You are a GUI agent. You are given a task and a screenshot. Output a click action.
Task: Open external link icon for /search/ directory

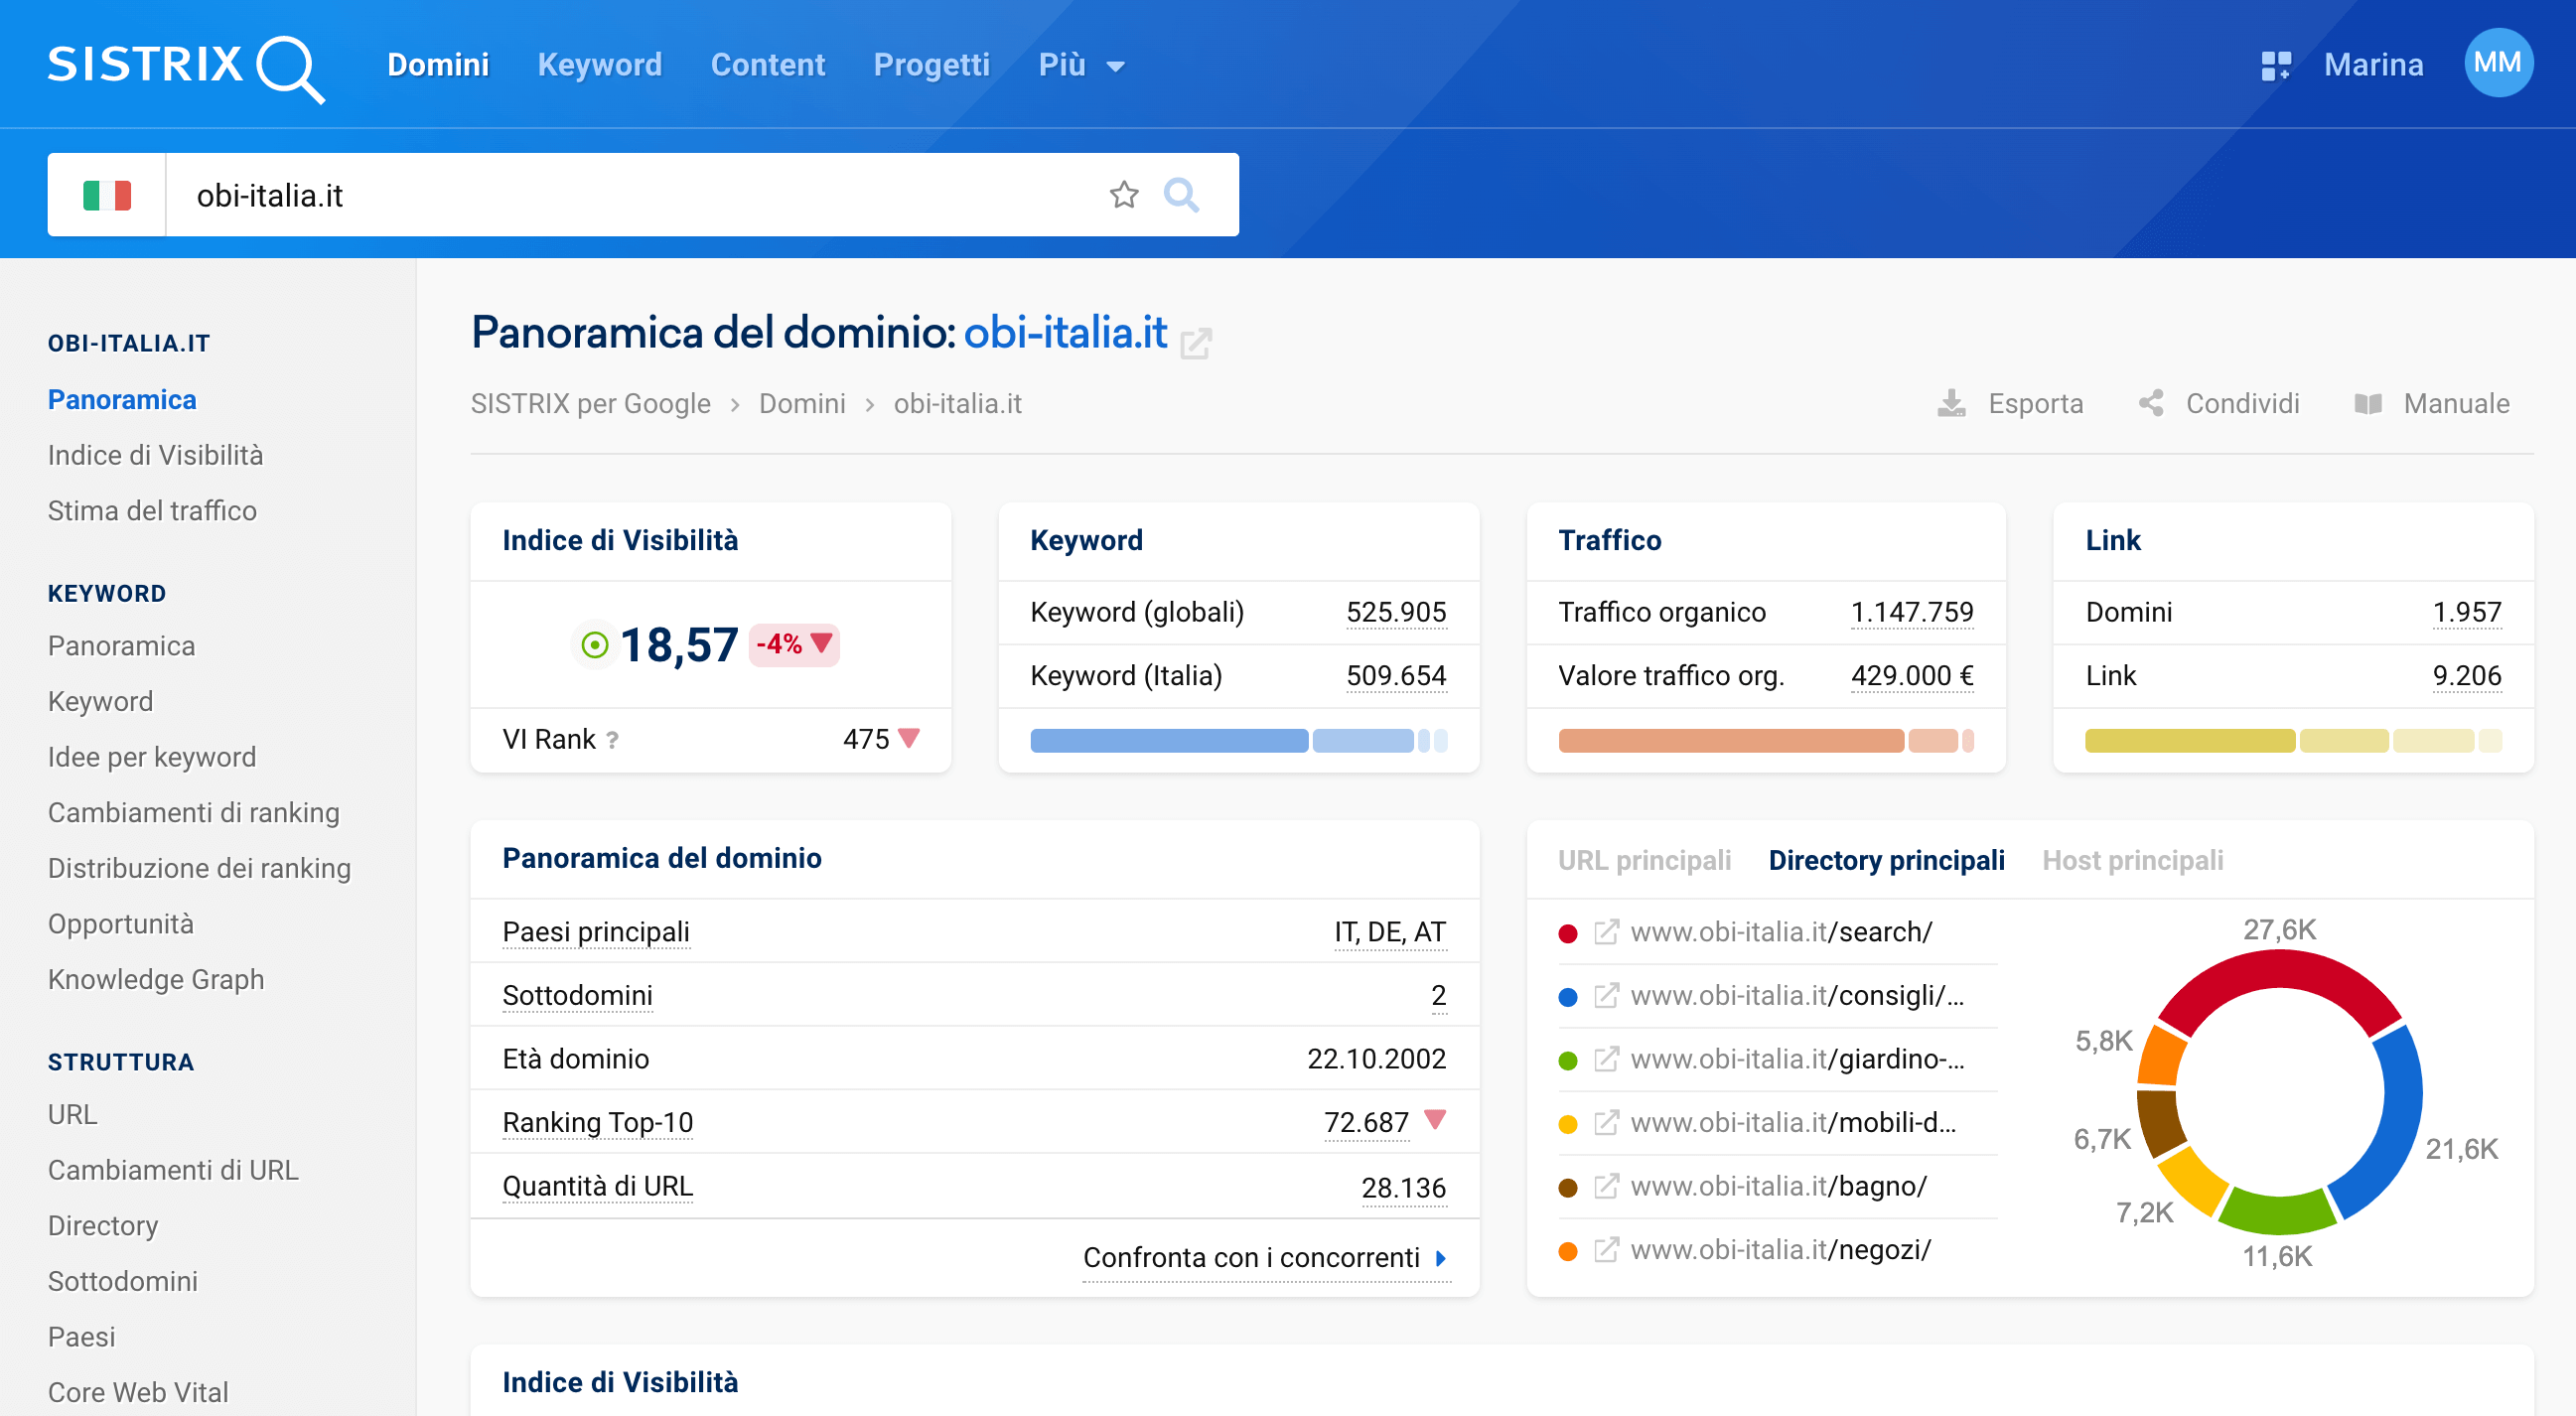point(1606,932)
